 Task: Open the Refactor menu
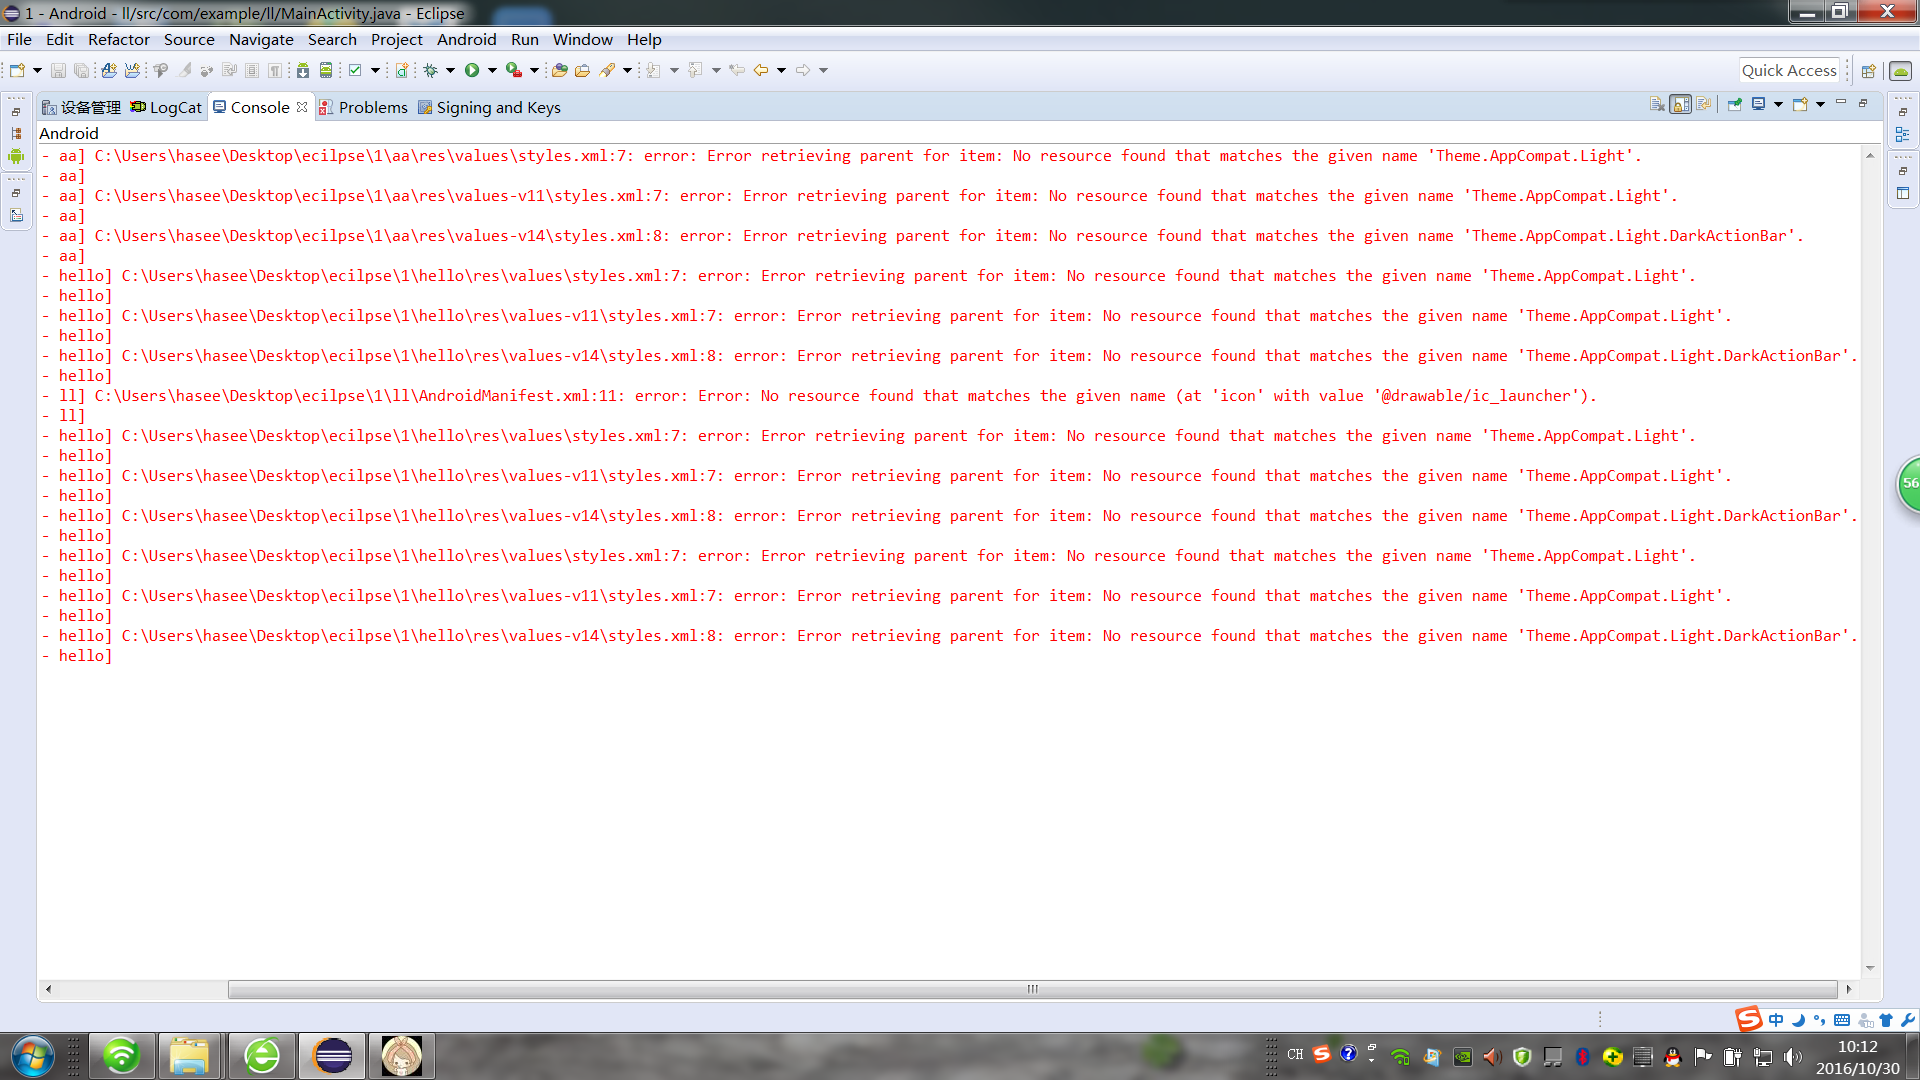click(x=118, y=40)
